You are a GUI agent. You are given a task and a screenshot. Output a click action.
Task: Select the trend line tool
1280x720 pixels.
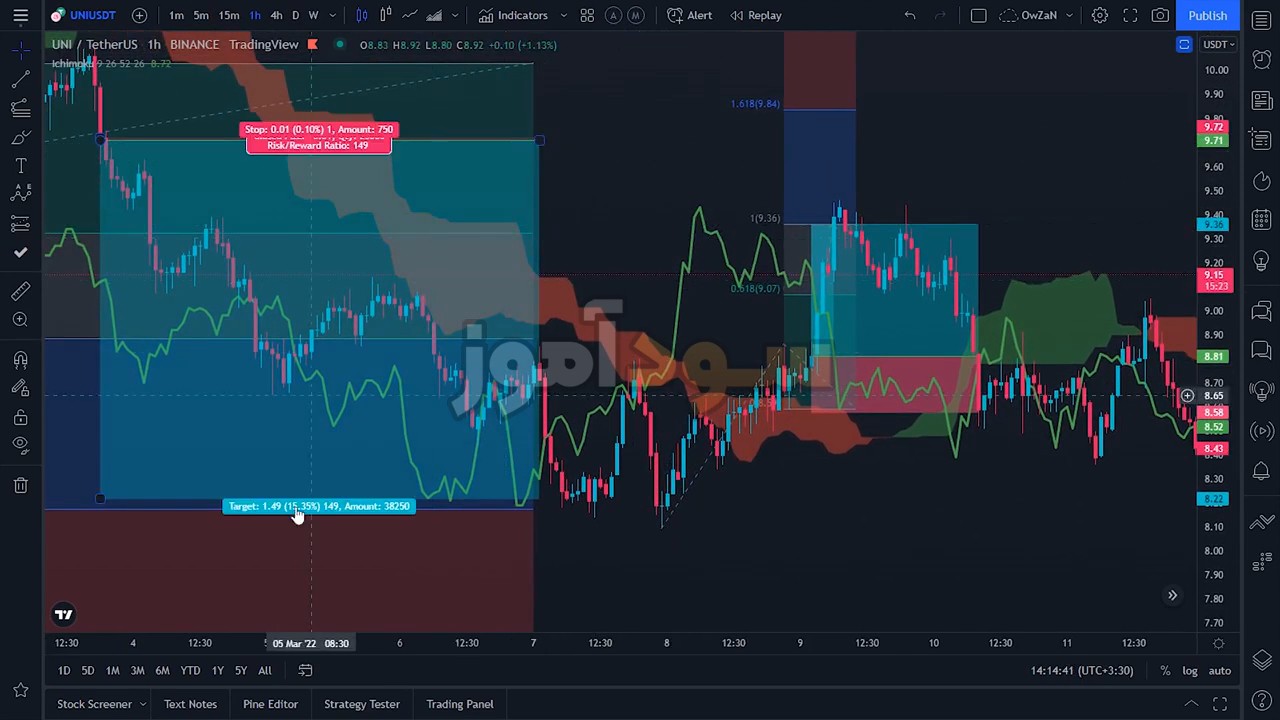20,80
